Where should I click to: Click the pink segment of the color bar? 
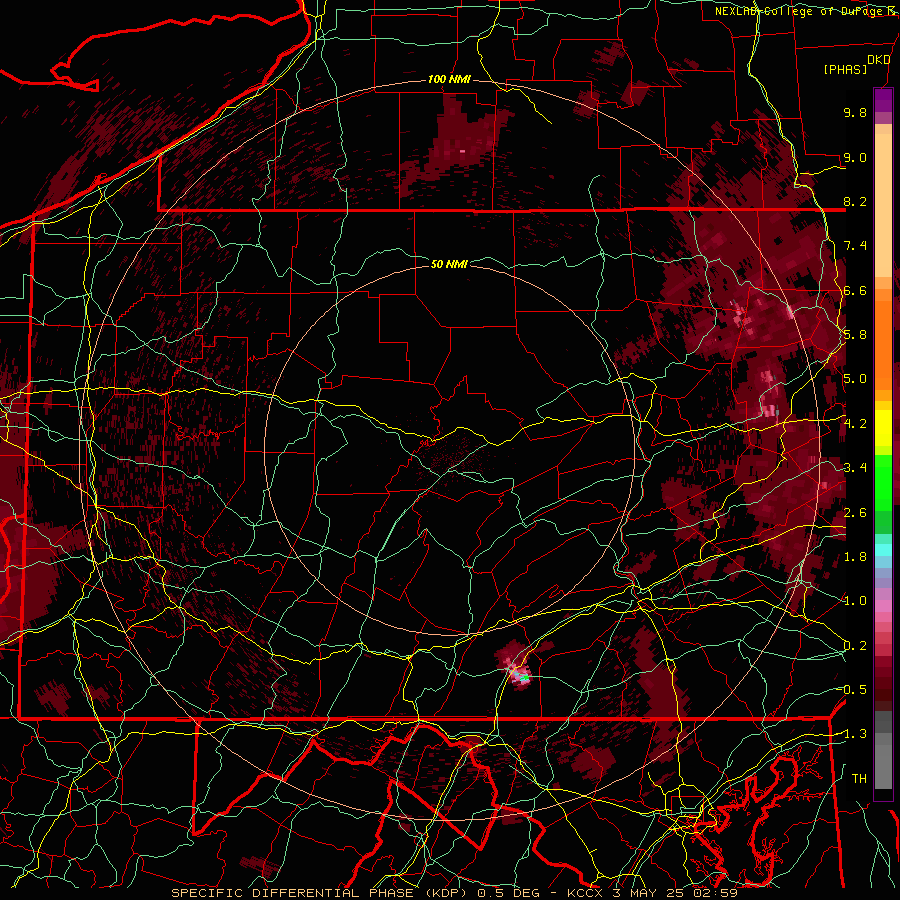click(x=883, y=606)
